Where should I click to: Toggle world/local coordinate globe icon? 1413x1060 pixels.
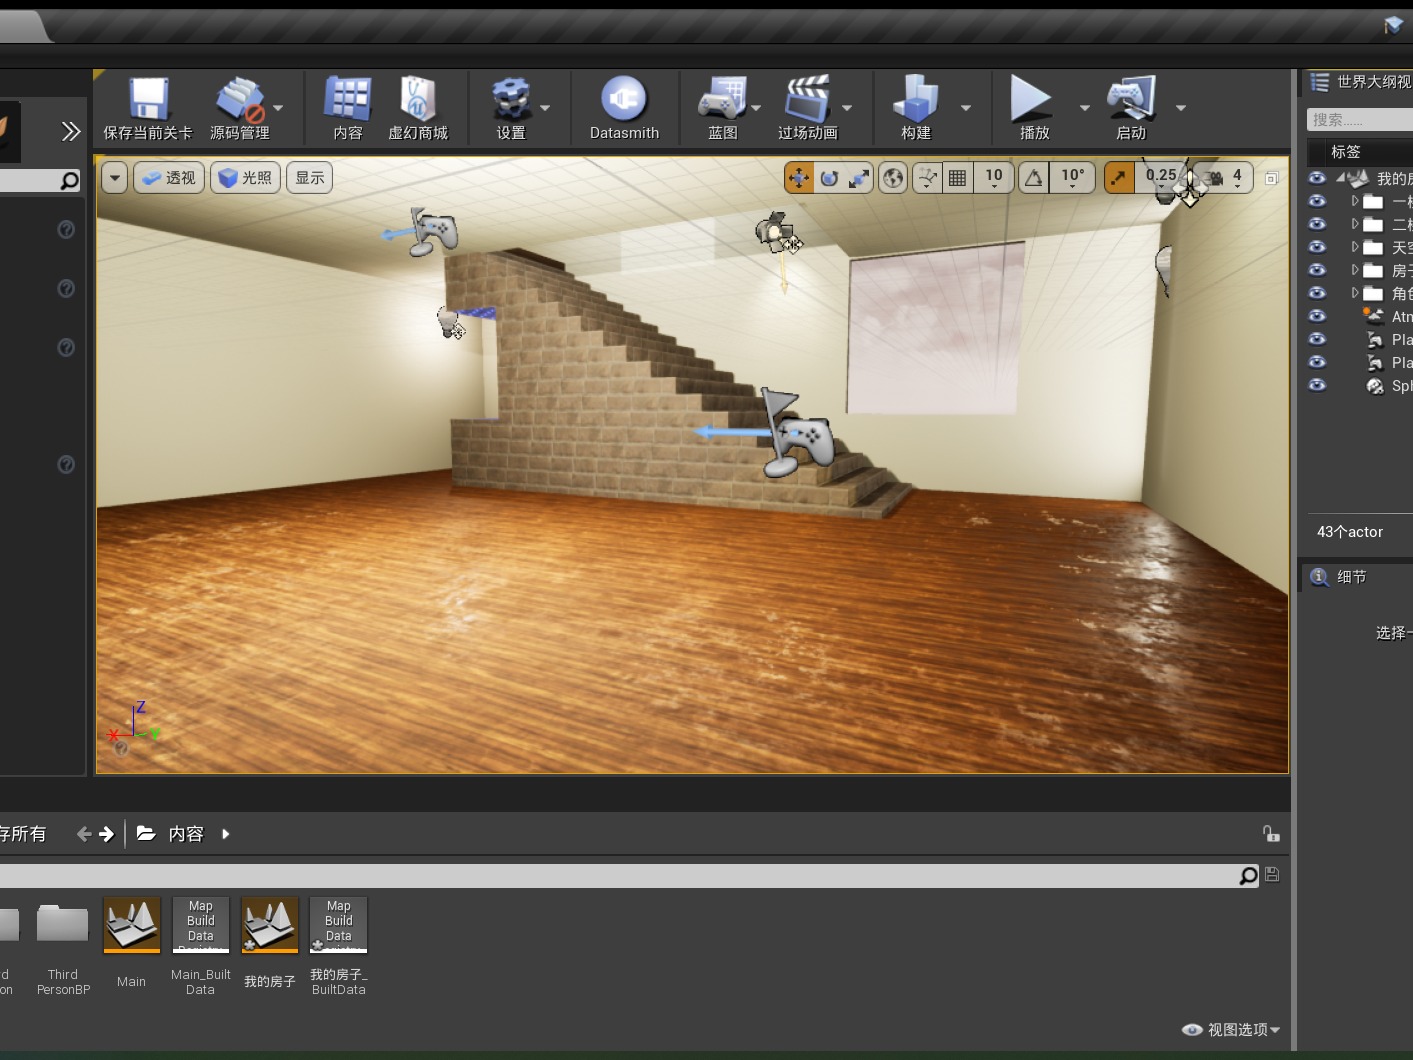[x=892, y=177]
